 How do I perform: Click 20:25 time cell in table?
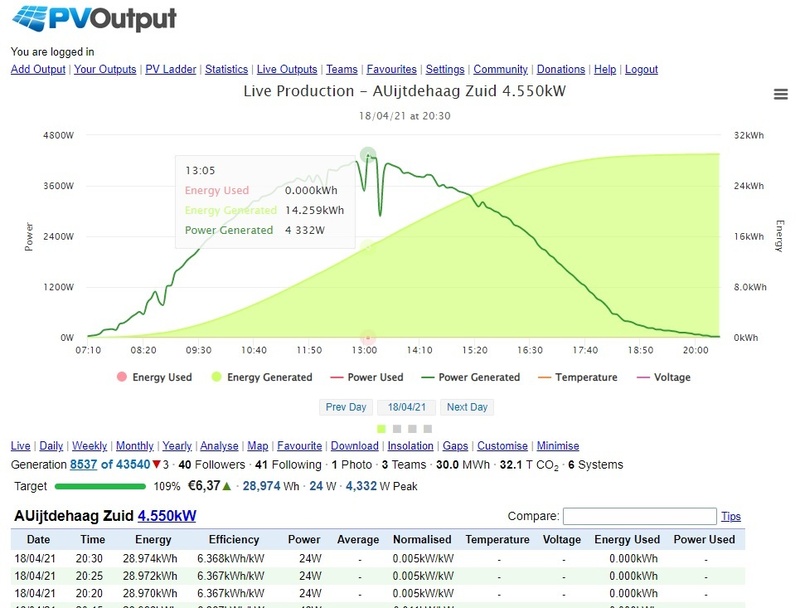[89, 576]
